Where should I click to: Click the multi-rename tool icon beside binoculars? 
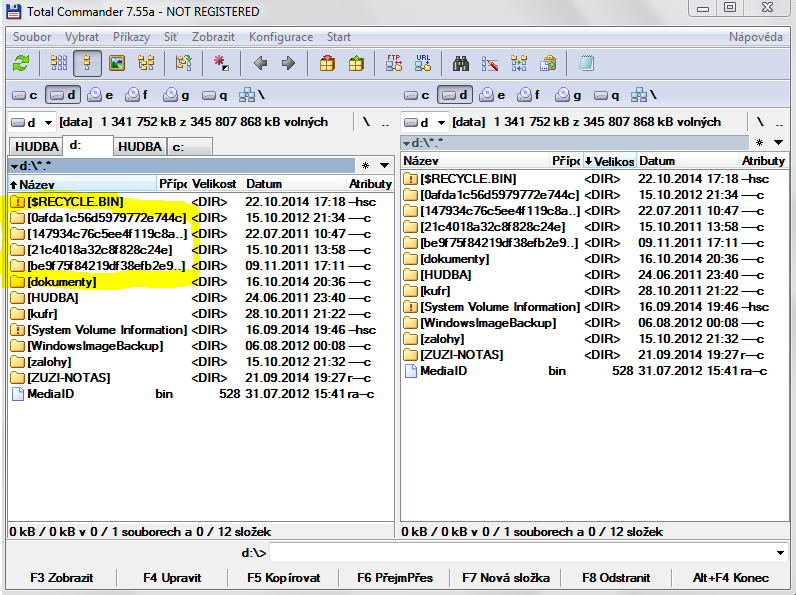point(490,63)
